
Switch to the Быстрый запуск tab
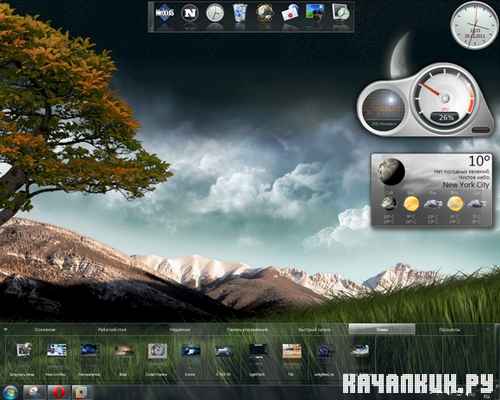click(x=314, y=330)
